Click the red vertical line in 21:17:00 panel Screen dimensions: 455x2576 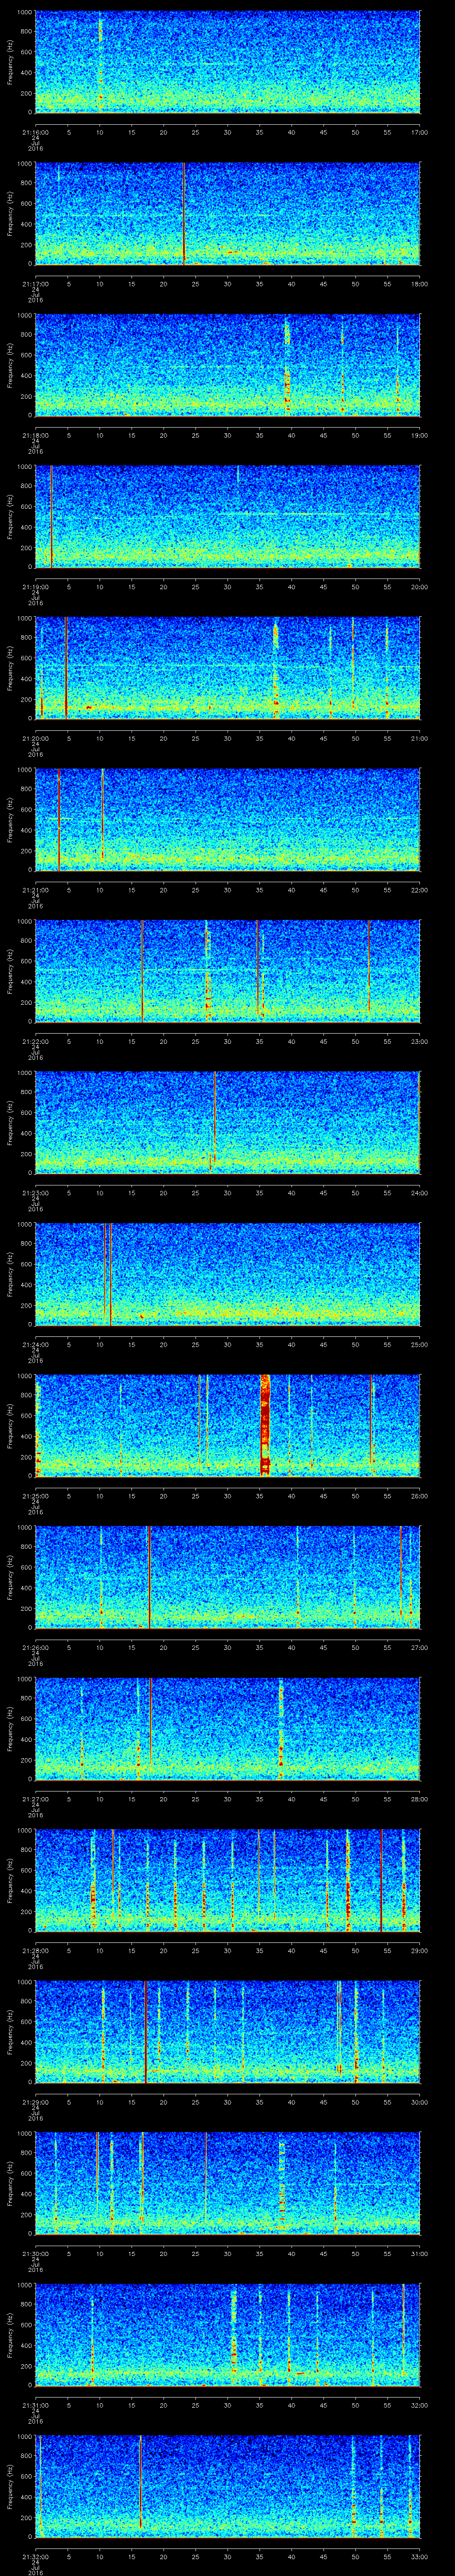[184, 214]
